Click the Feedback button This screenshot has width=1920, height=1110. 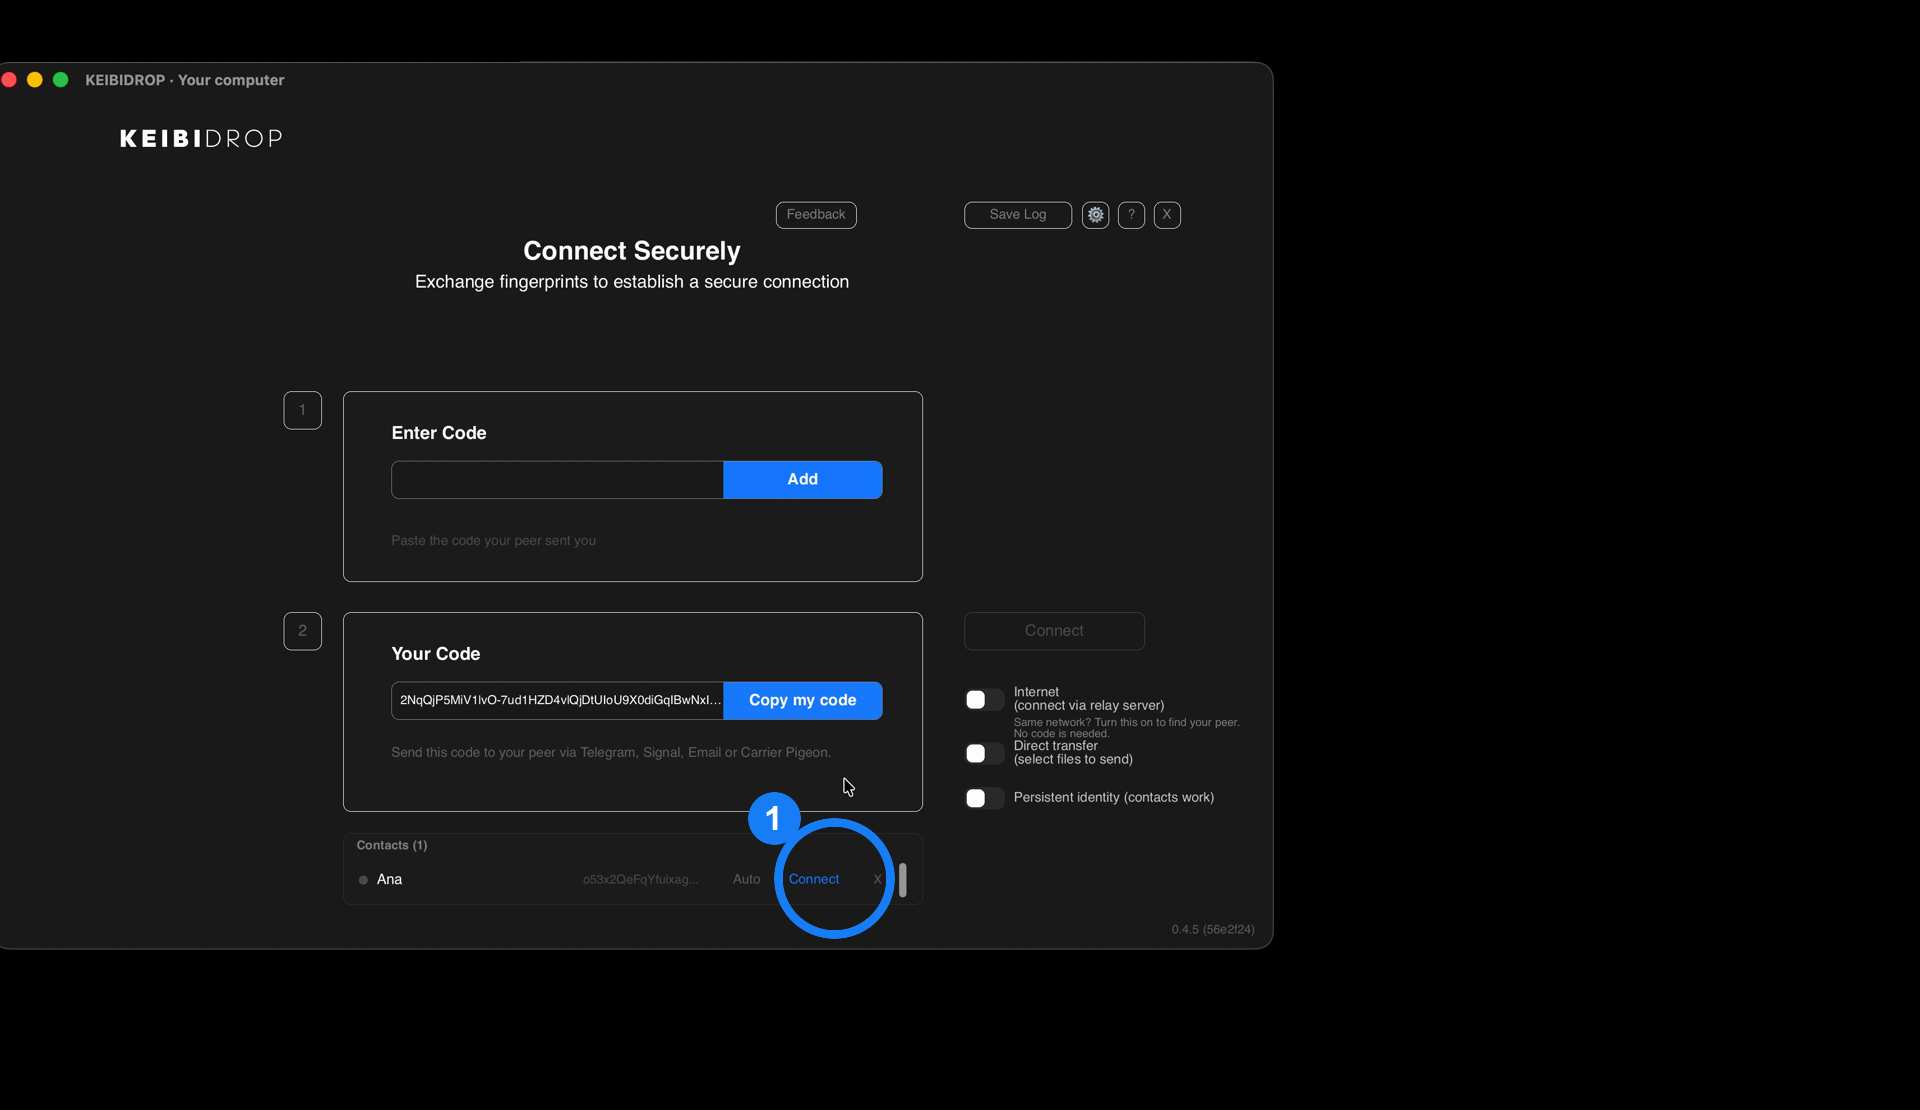tap(816, 215)
